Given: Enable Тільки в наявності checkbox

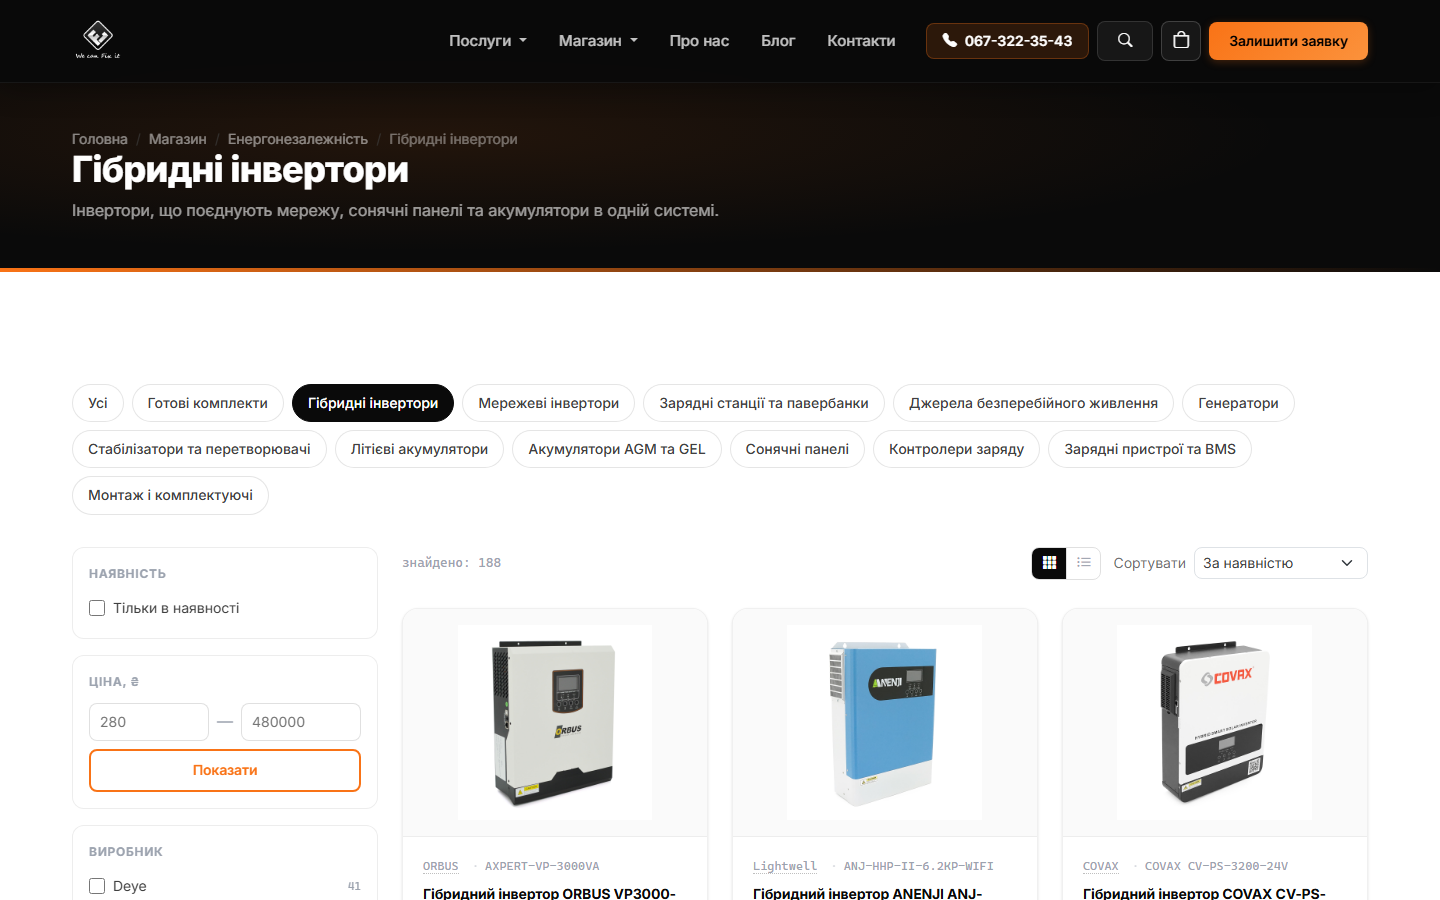Looking at the screenshot, I should (97, 608).
